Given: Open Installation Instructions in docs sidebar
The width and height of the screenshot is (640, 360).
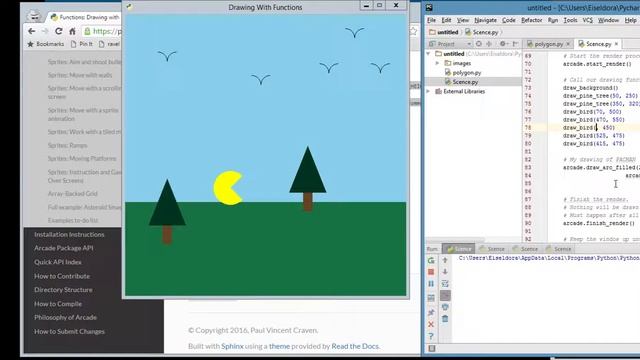Looking at the screenshot, I should coord(69,235).
